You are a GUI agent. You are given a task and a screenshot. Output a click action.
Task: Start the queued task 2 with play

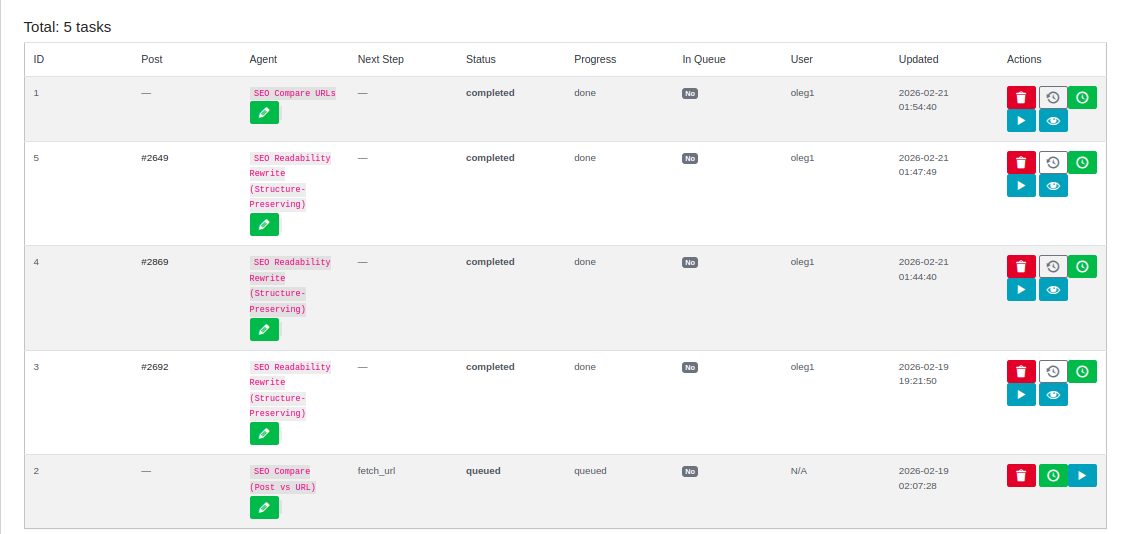tap(1082, 476)
